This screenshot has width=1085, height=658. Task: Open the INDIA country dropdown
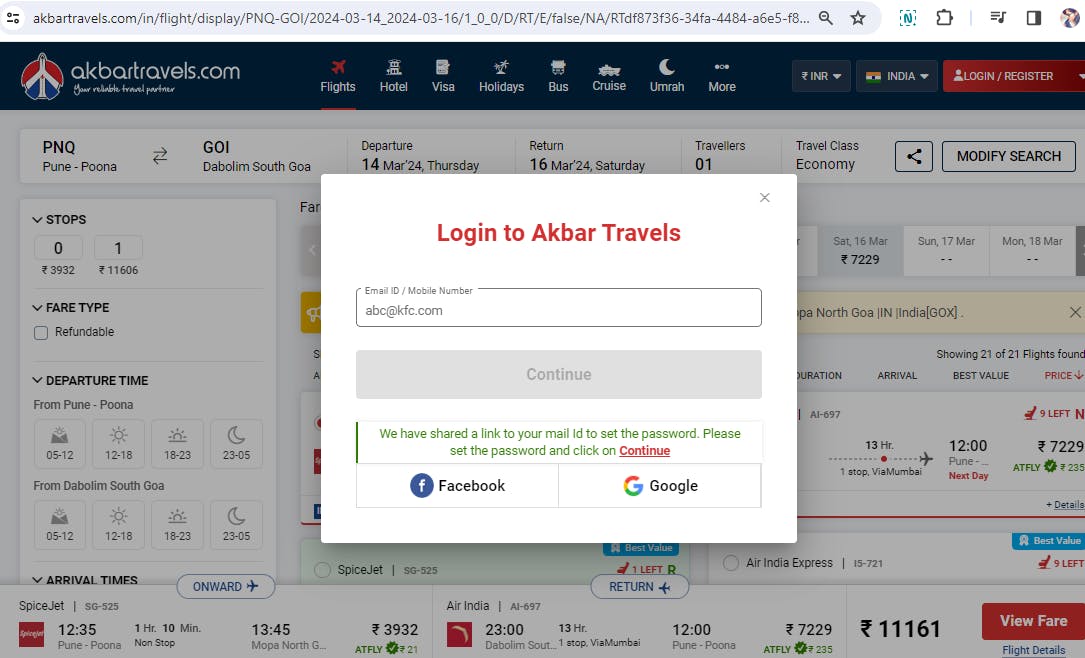[x=897, y=76]
